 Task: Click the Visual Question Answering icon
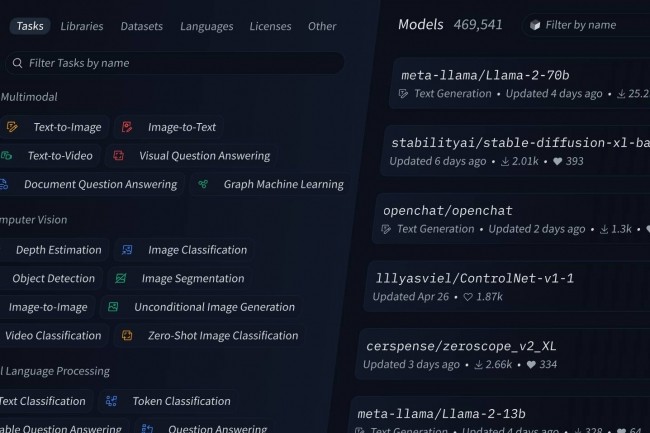(x=119, y=155)
